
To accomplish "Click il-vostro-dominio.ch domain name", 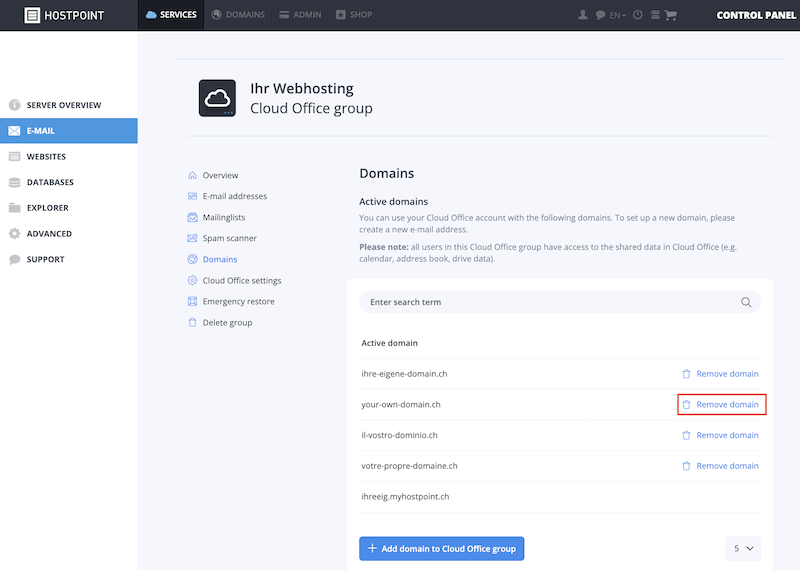I will pyautogui.click(x=399, y=435).
